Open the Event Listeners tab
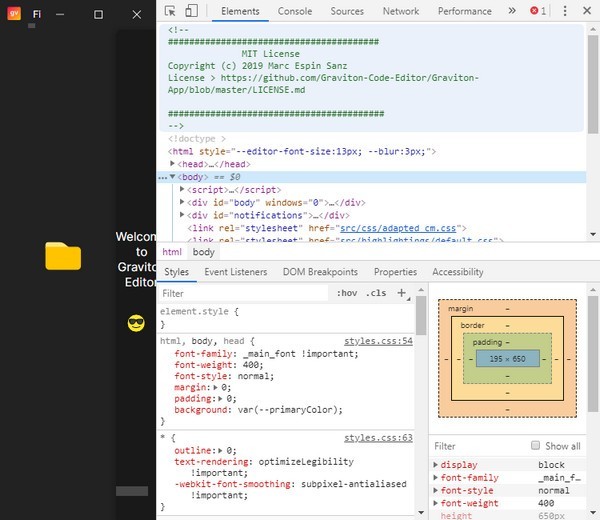Viewport: 600px width, 520px height. [x=235, y=272]
